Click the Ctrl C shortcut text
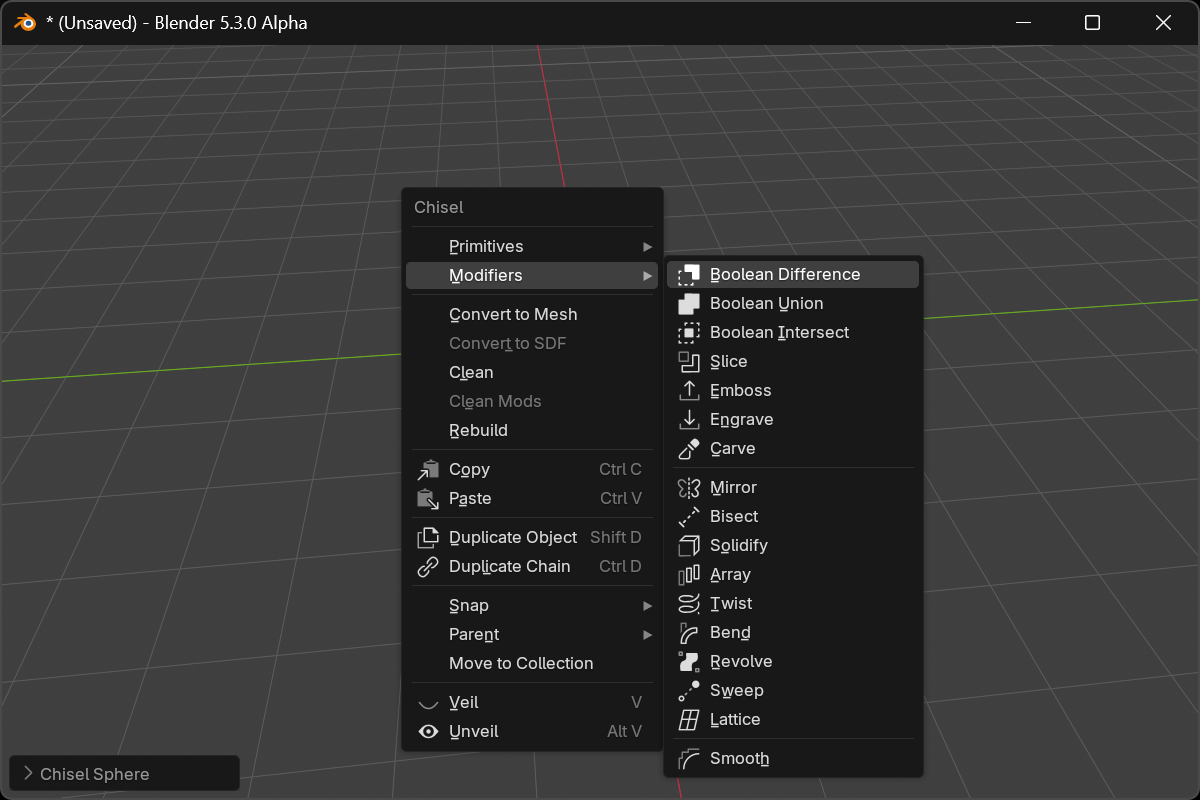The width and height of the screenshot is (1200, 800). point(620,470)
